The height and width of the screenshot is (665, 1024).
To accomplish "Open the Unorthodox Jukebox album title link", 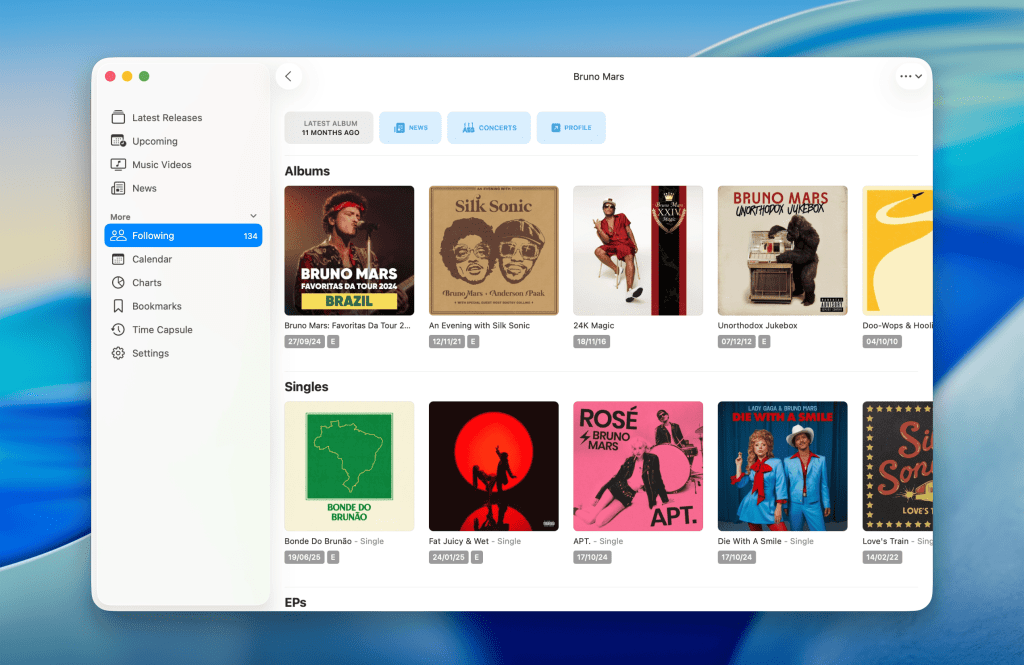I will 757,326.
